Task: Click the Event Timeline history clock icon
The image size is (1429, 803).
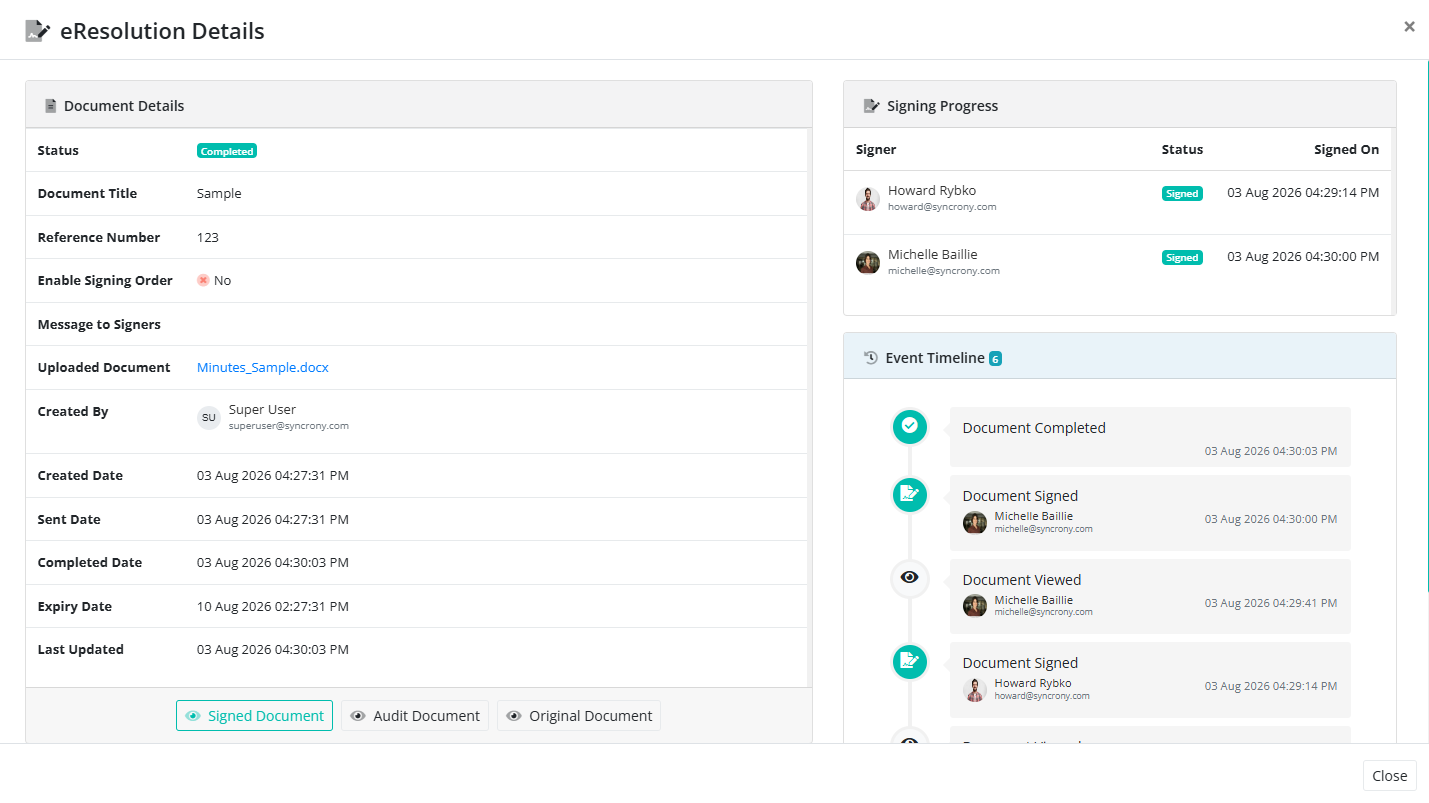Action: pyautogui.click(x=871, y=357)
